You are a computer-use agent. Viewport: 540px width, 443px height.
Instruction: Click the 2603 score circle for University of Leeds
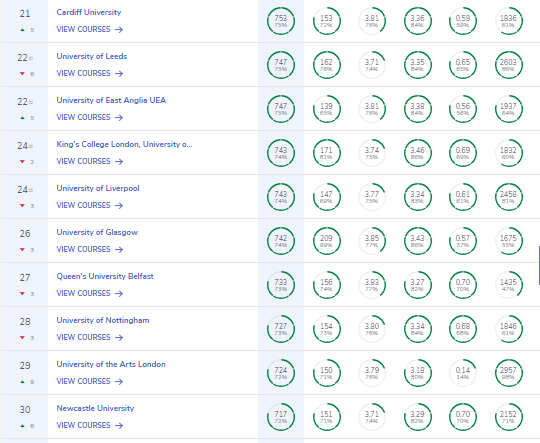[508, 65]
